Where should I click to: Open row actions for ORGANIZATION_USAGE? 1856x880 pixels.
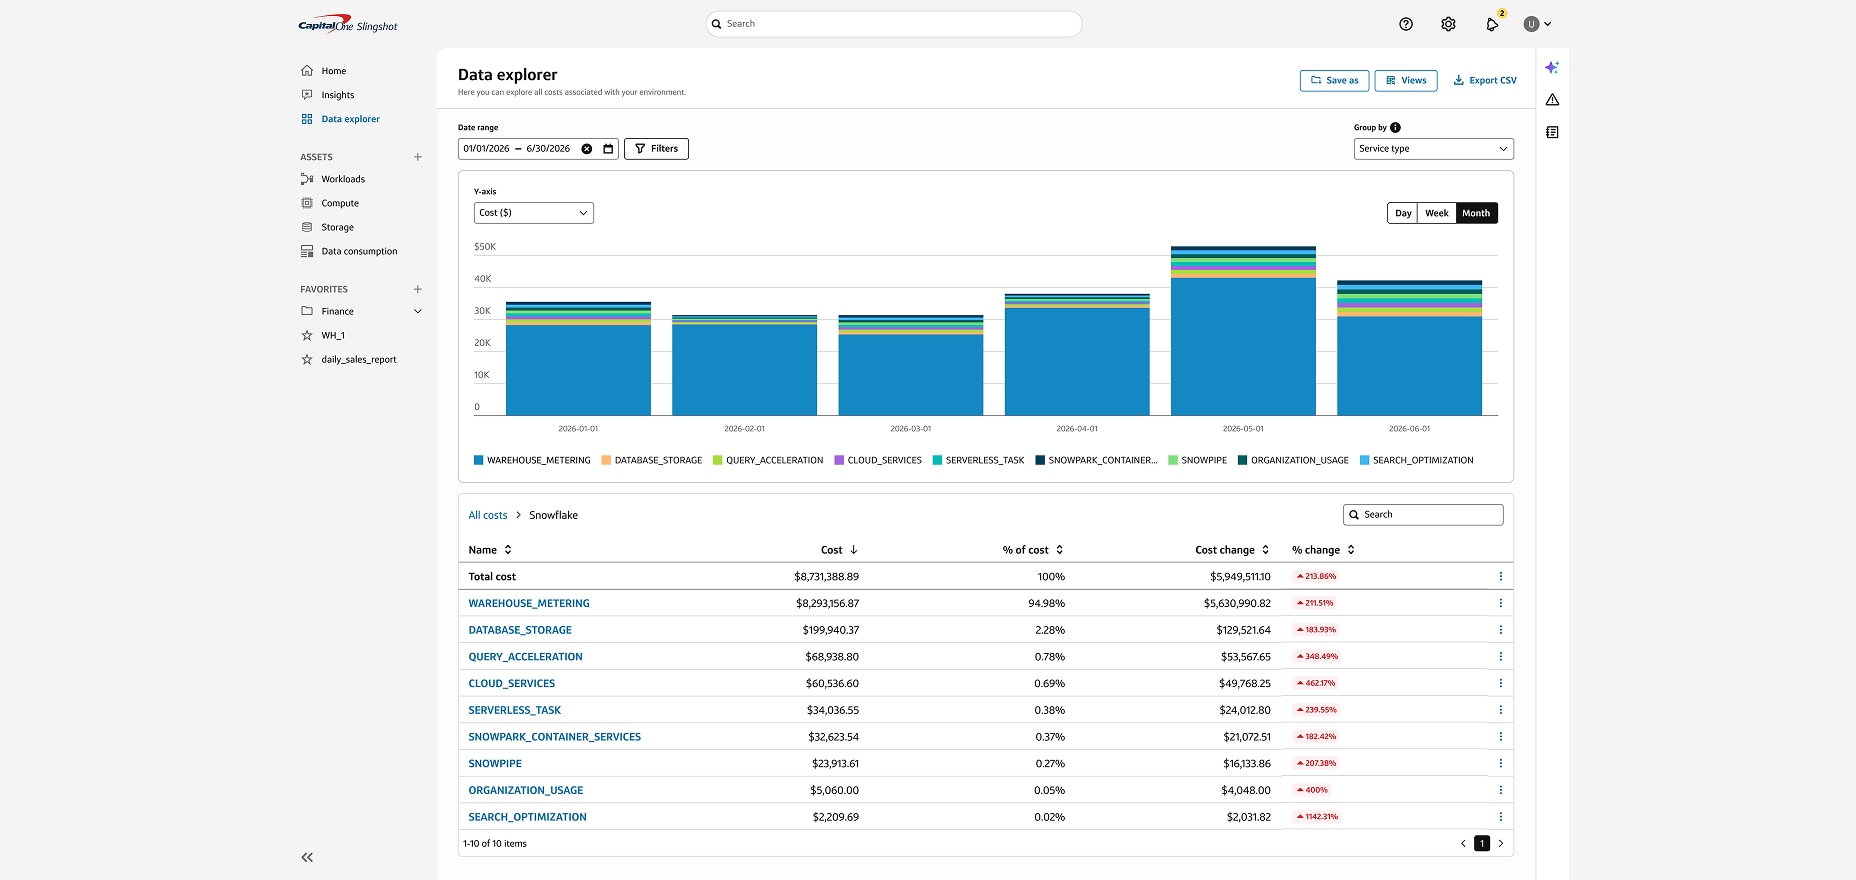click(x=1500, y=790)
